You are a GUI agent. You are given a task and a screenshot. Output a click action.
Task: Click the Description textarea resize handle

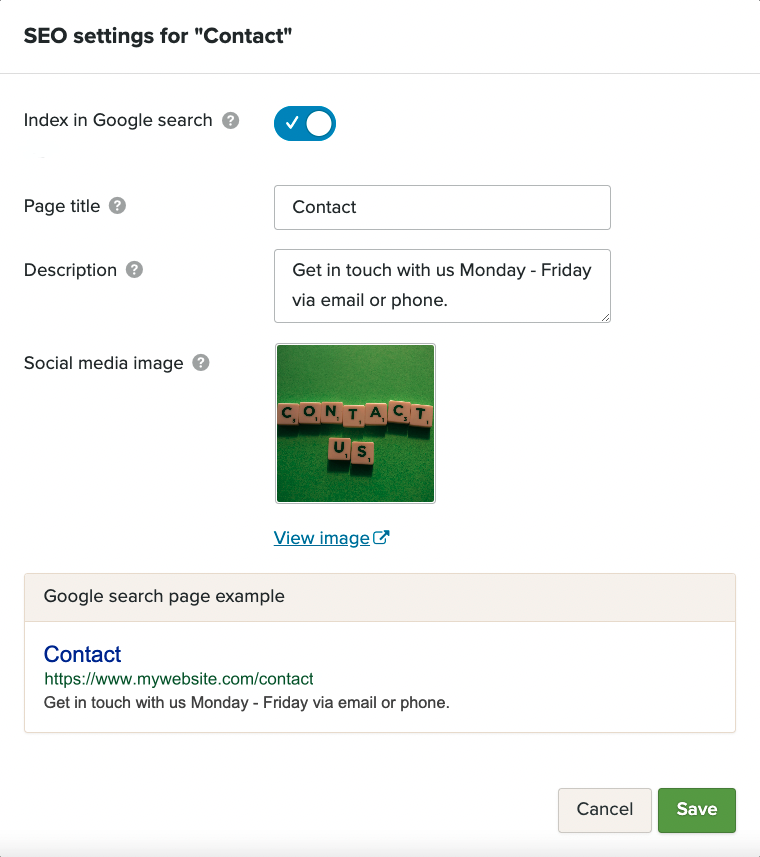click(605, 317)
